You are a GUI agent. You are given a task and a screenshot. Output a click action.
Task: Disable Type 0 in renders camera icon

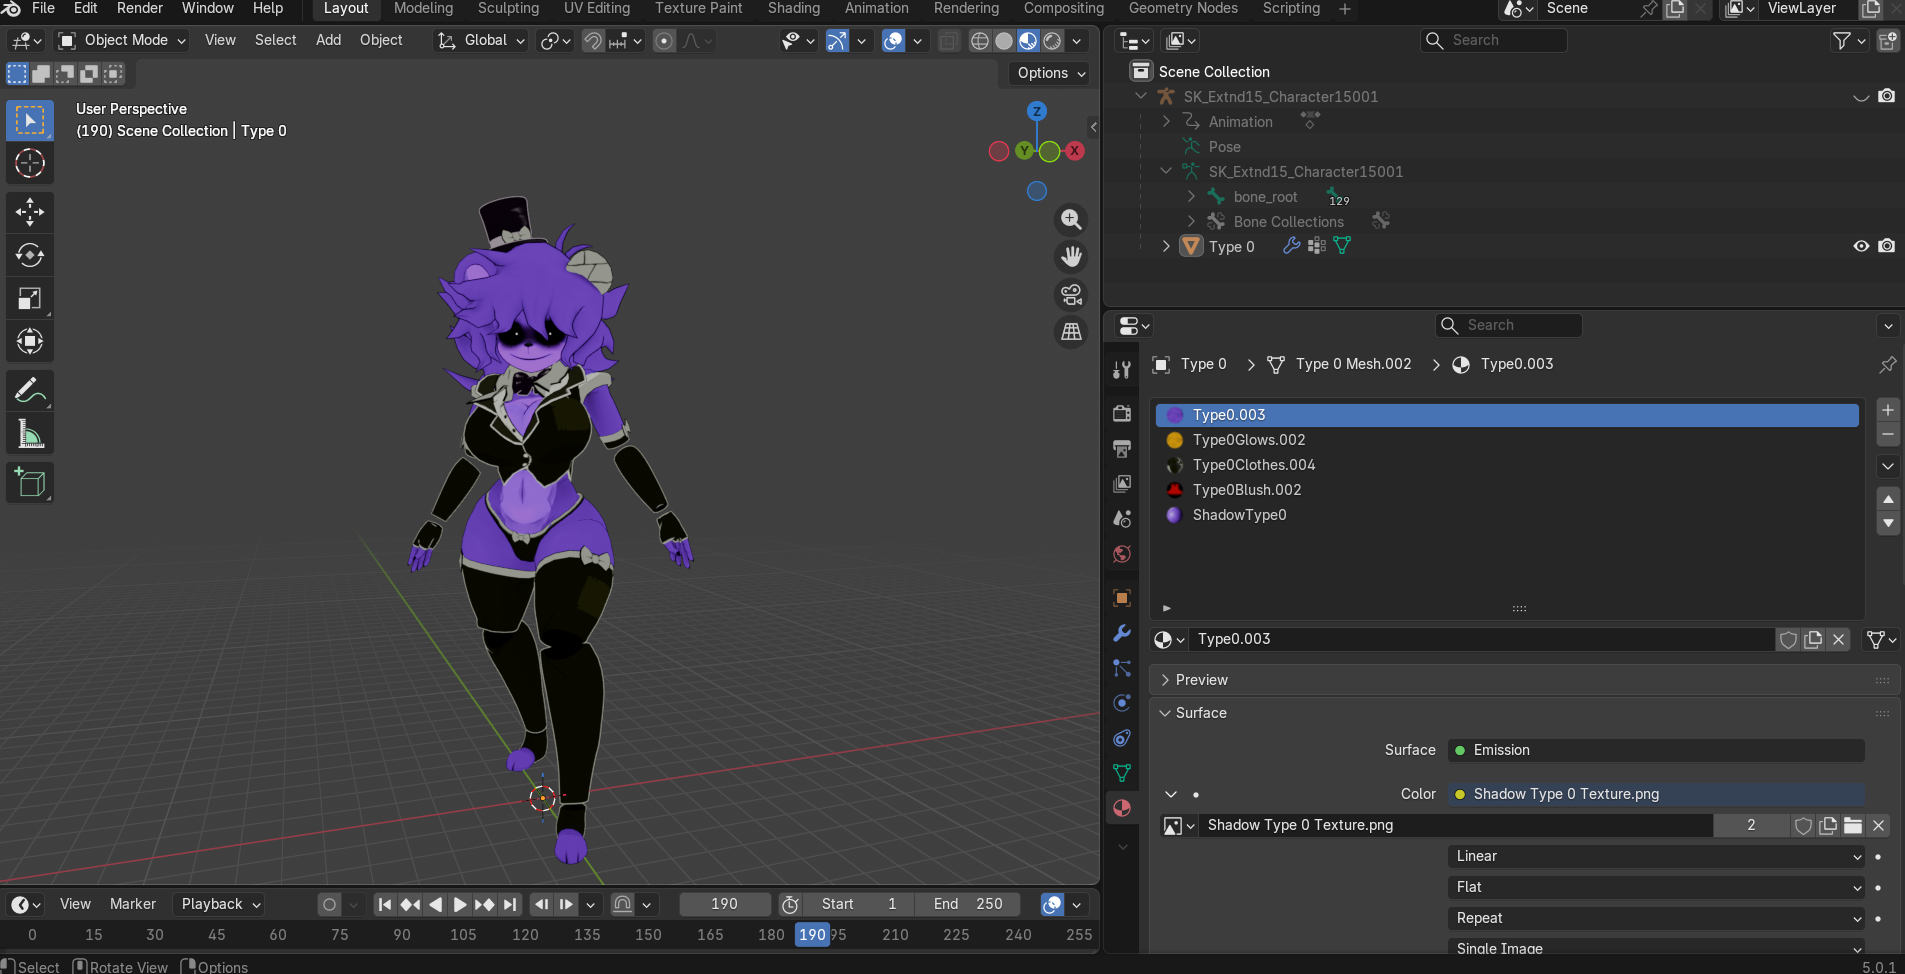click(x=1886, y=246)
